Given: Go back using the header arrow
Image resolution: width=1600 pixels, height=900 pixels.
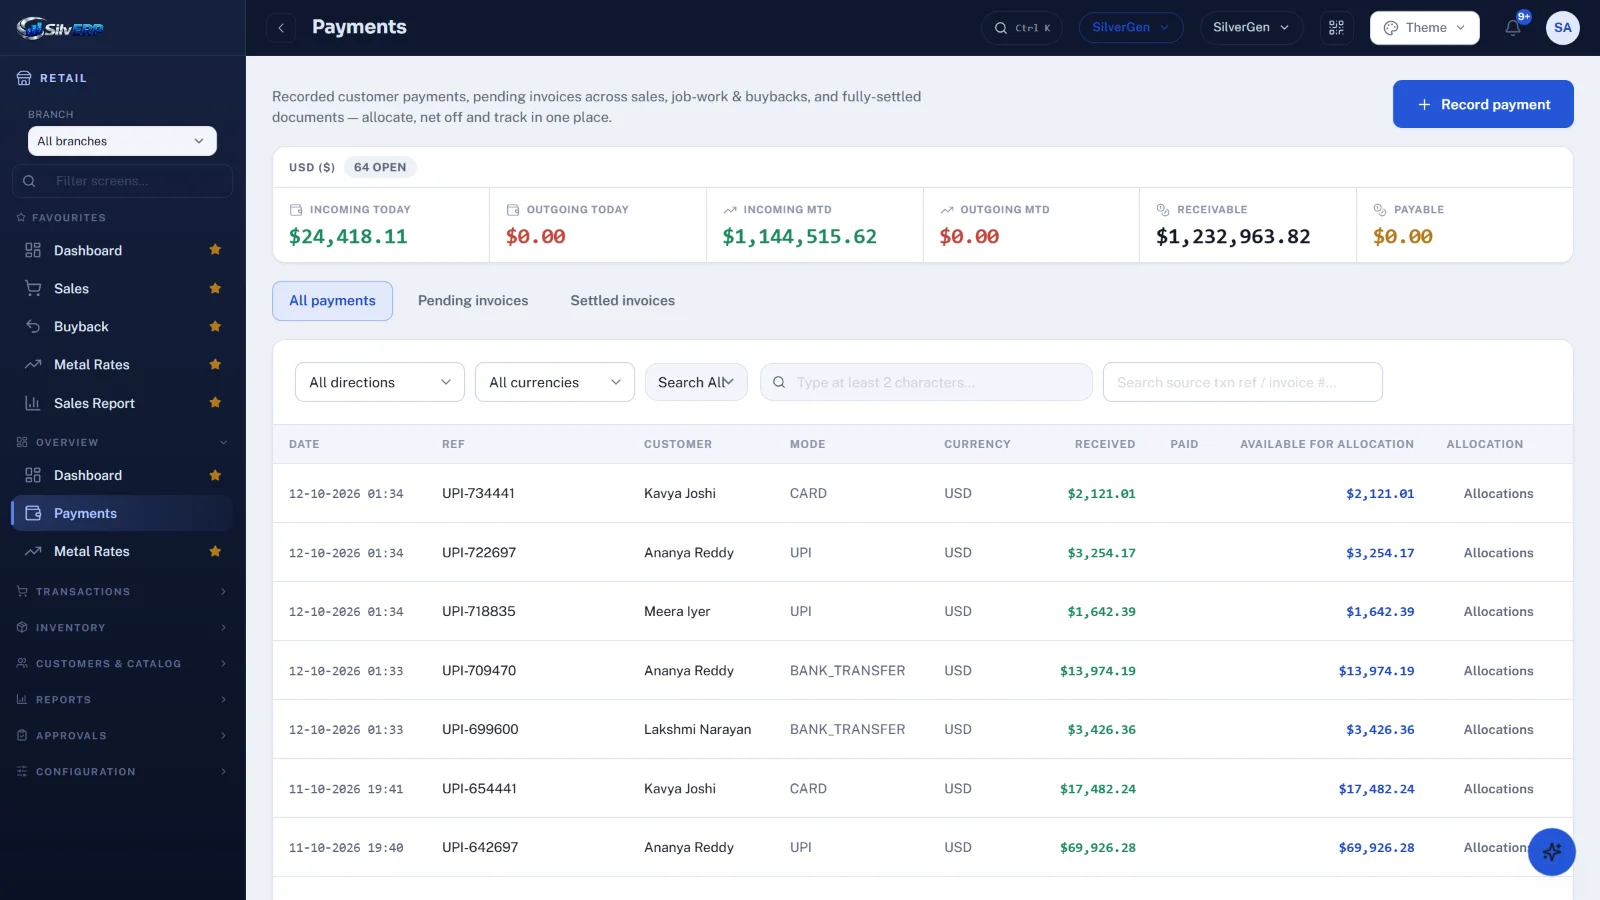Looking at the screenshot, I should [x=281, y=28].
